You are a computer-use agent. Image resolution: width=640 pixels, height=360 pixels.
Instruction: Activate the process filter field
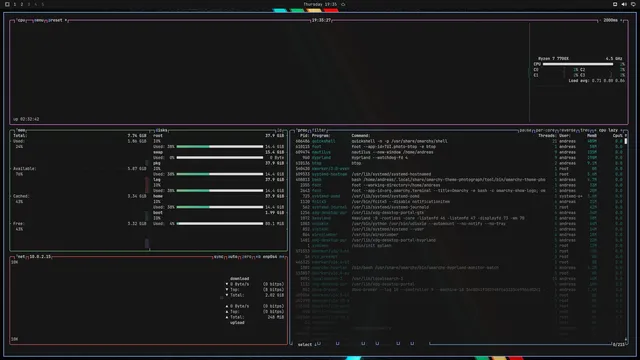320,130
